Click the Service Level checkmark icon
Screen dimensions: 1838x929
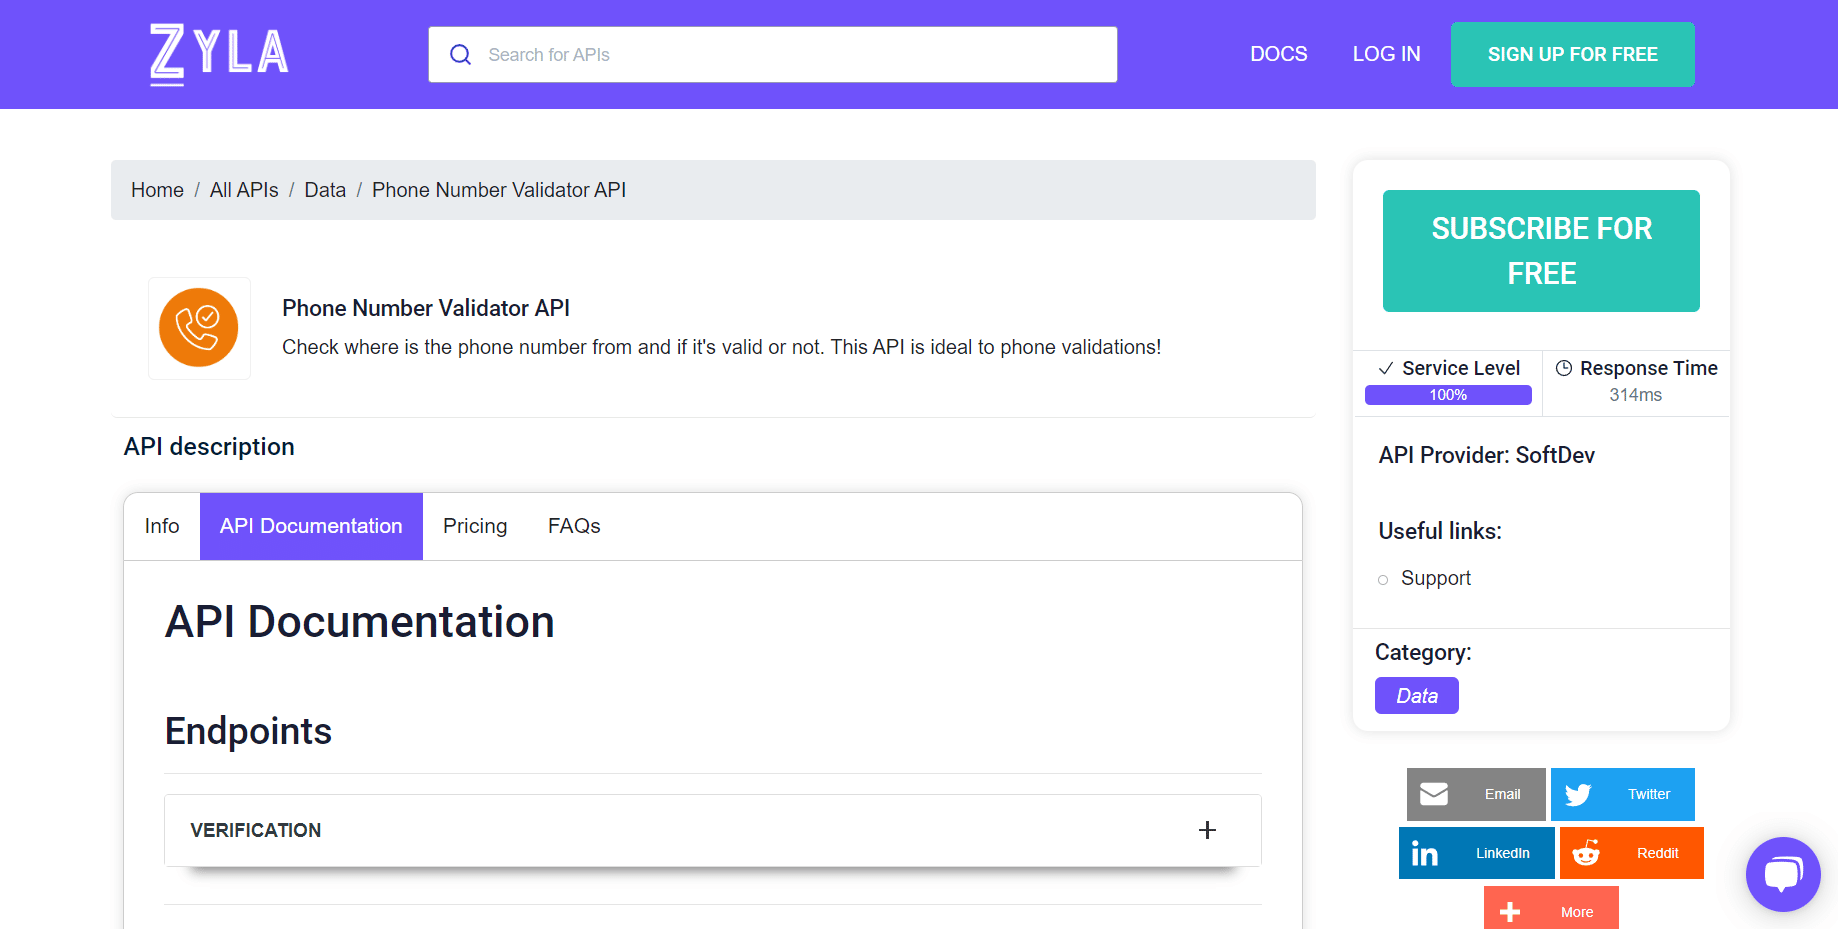pos(1386,368)
